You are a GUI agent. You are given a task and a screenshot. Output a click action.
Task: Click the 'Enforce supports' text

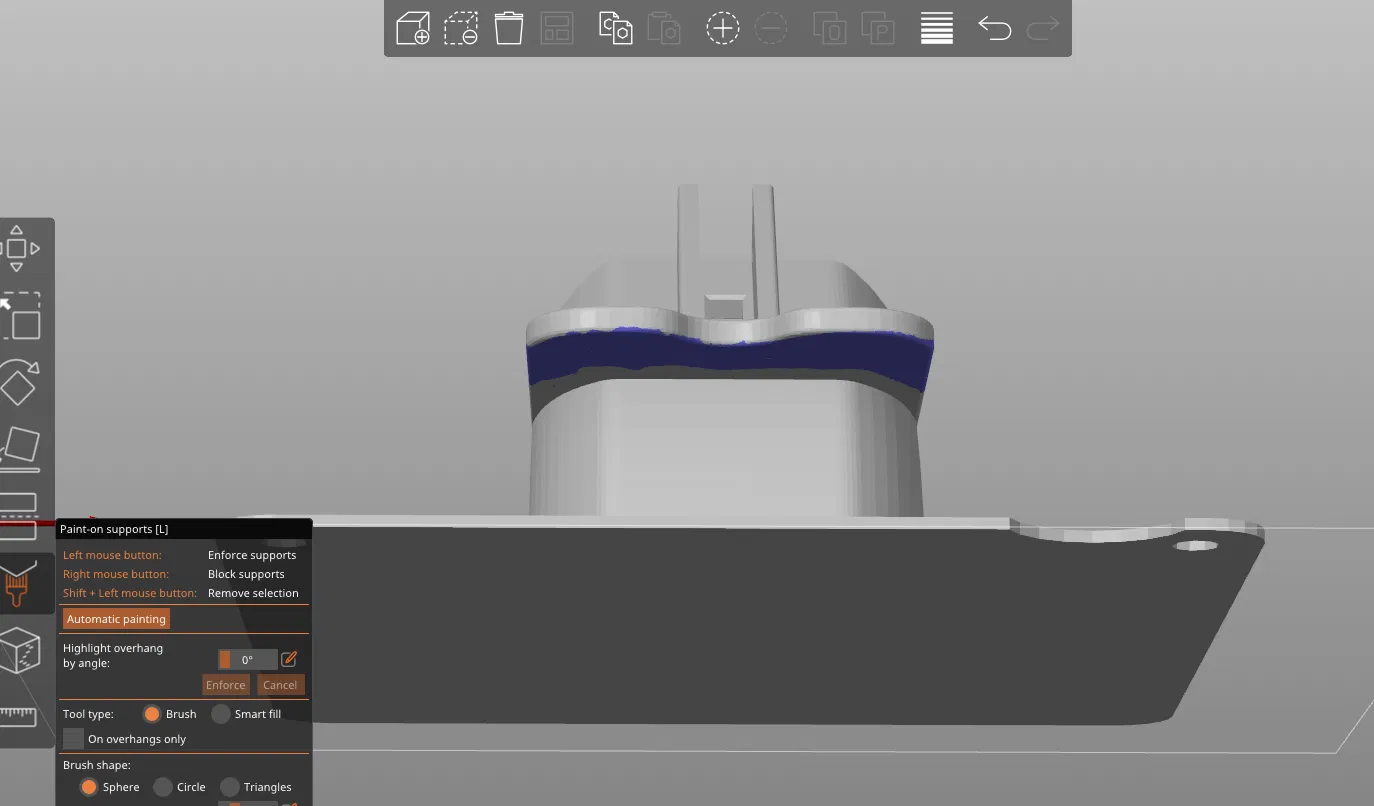pos(252,555)
